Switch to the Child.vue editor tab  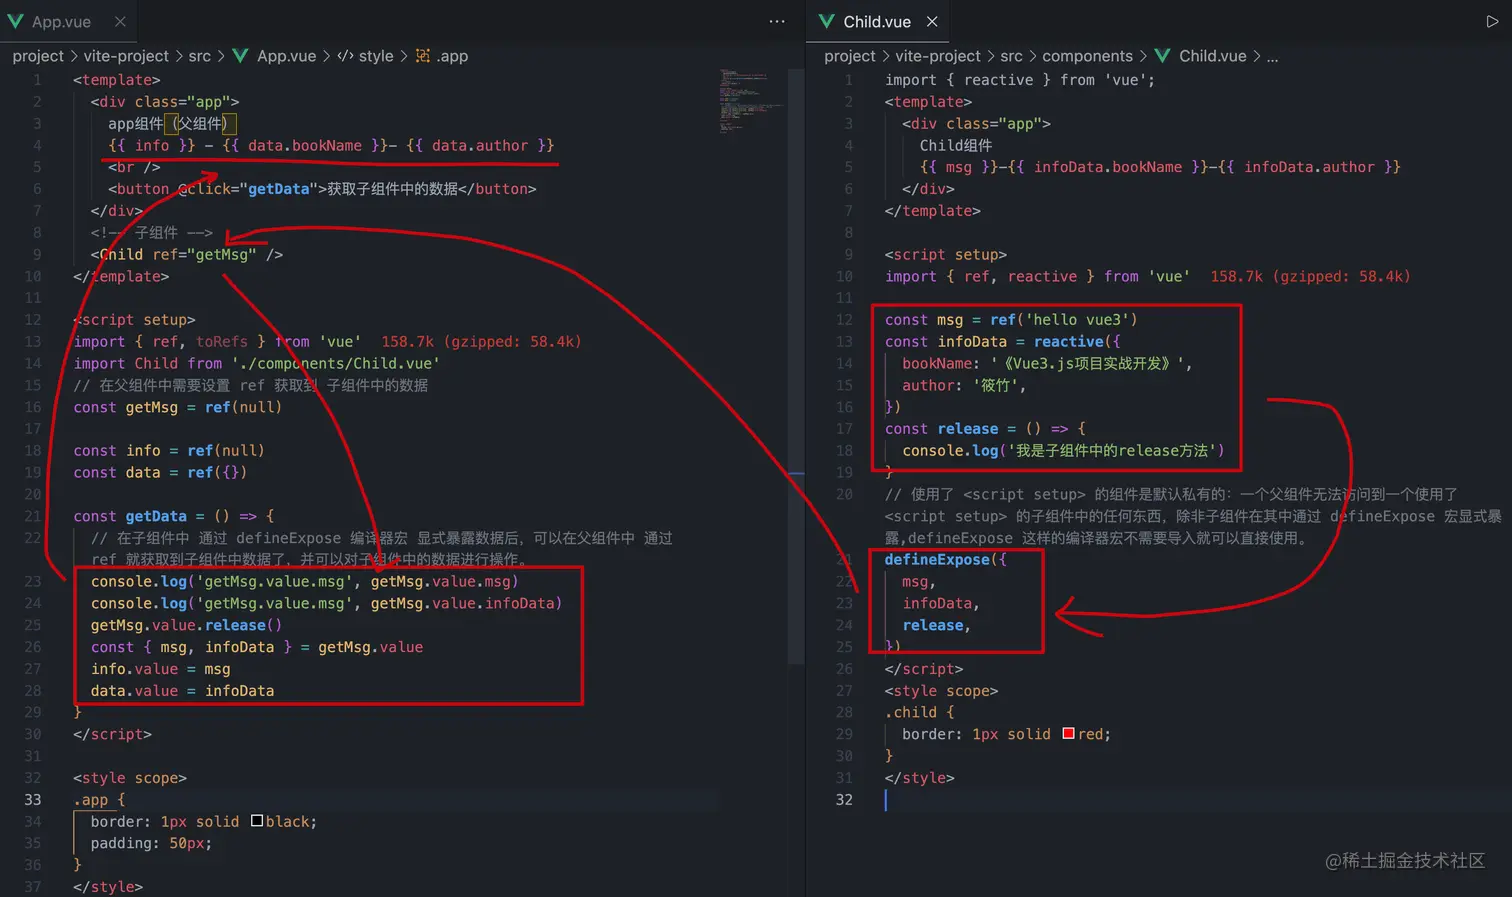point(877,21)
